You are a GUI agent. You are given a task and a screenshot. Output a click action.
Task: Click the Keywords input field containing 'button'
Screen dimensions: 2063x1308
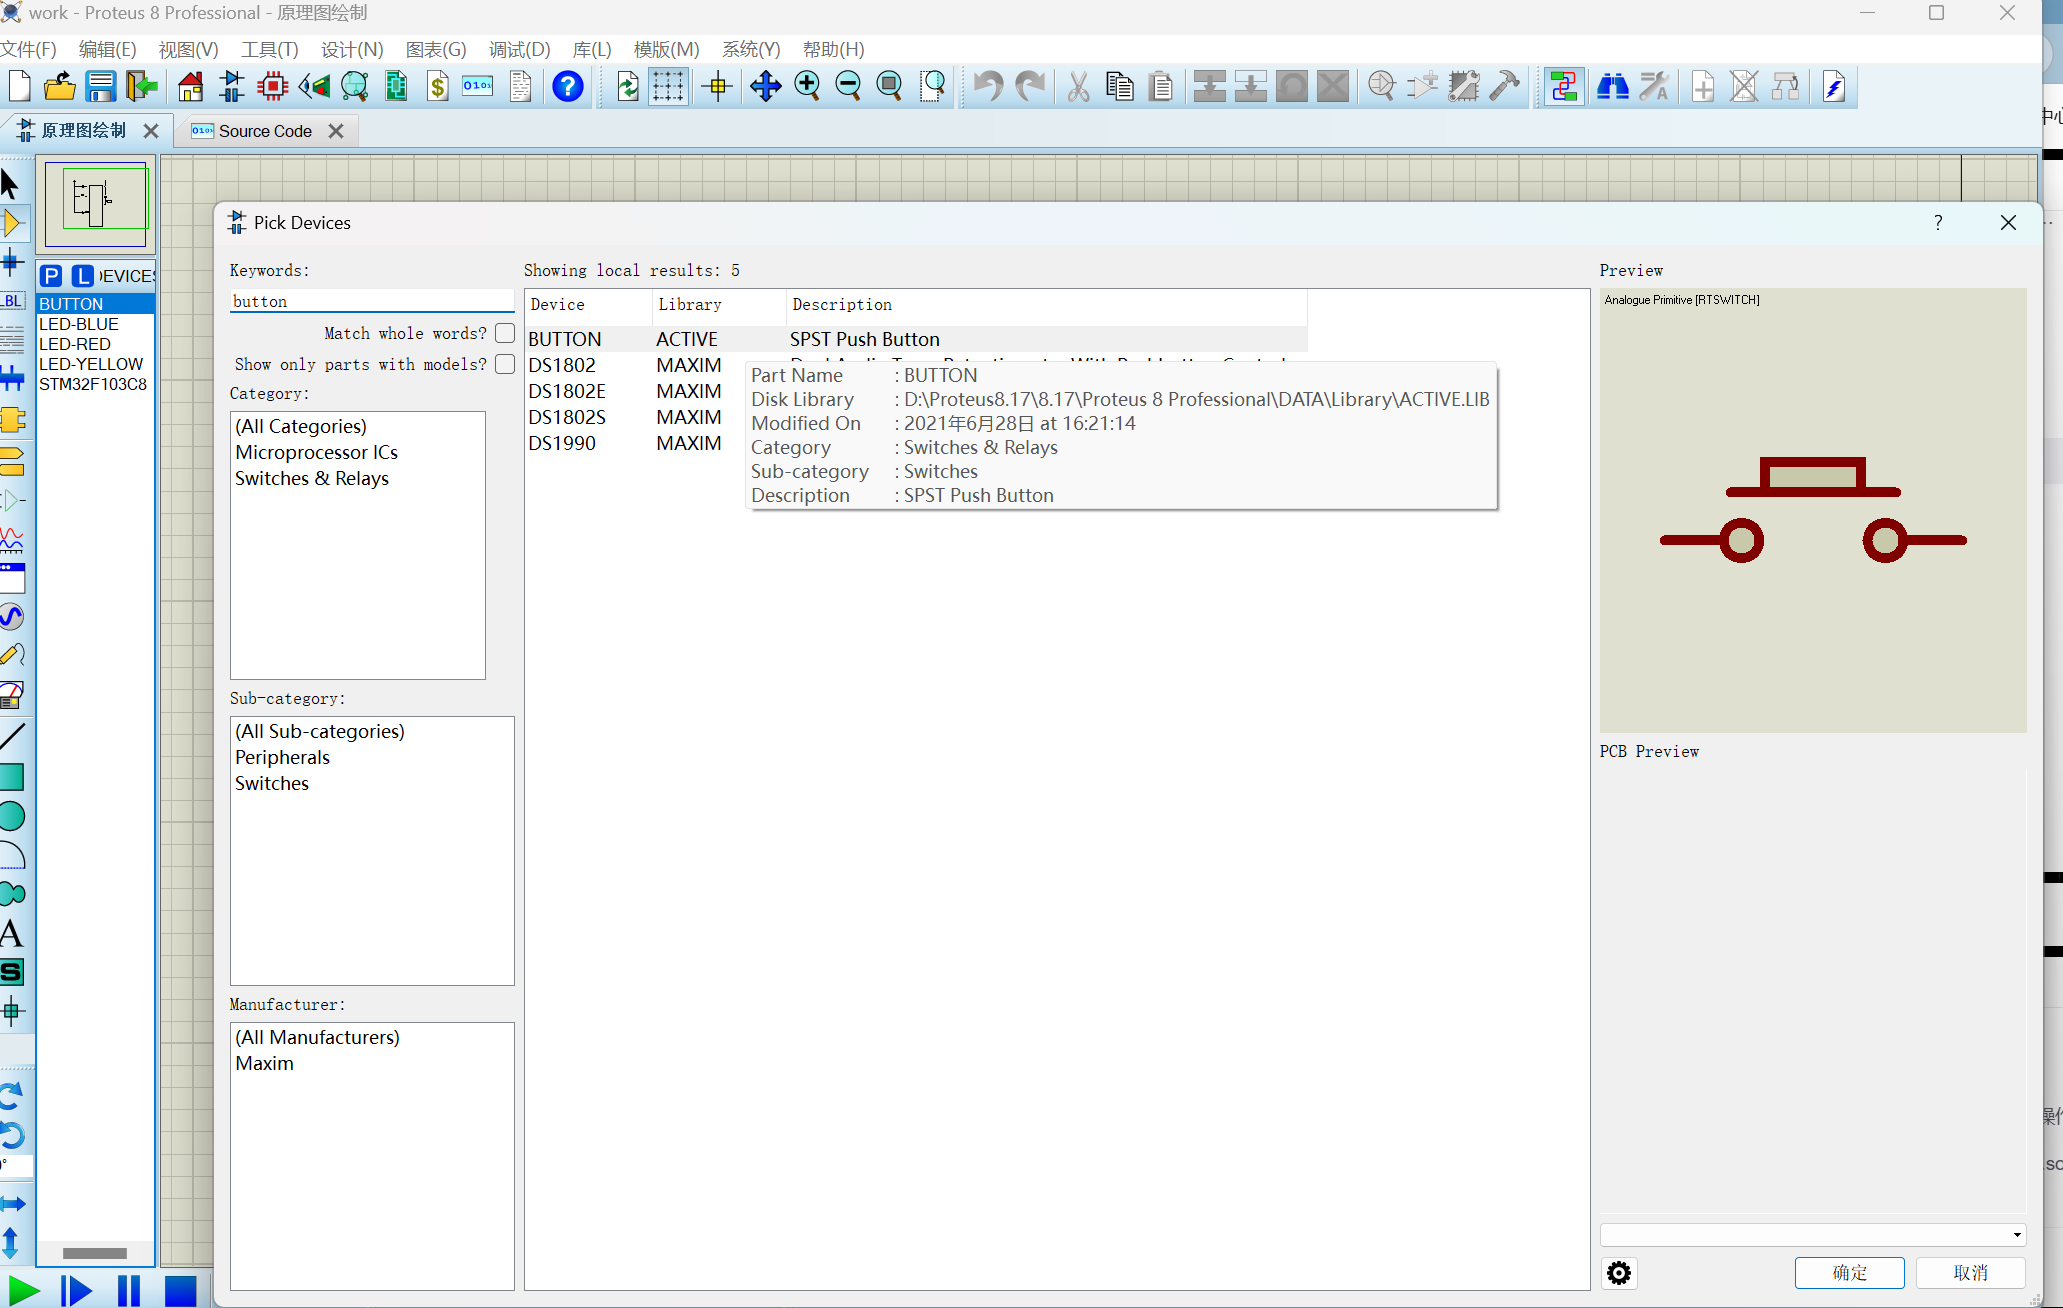372,301
